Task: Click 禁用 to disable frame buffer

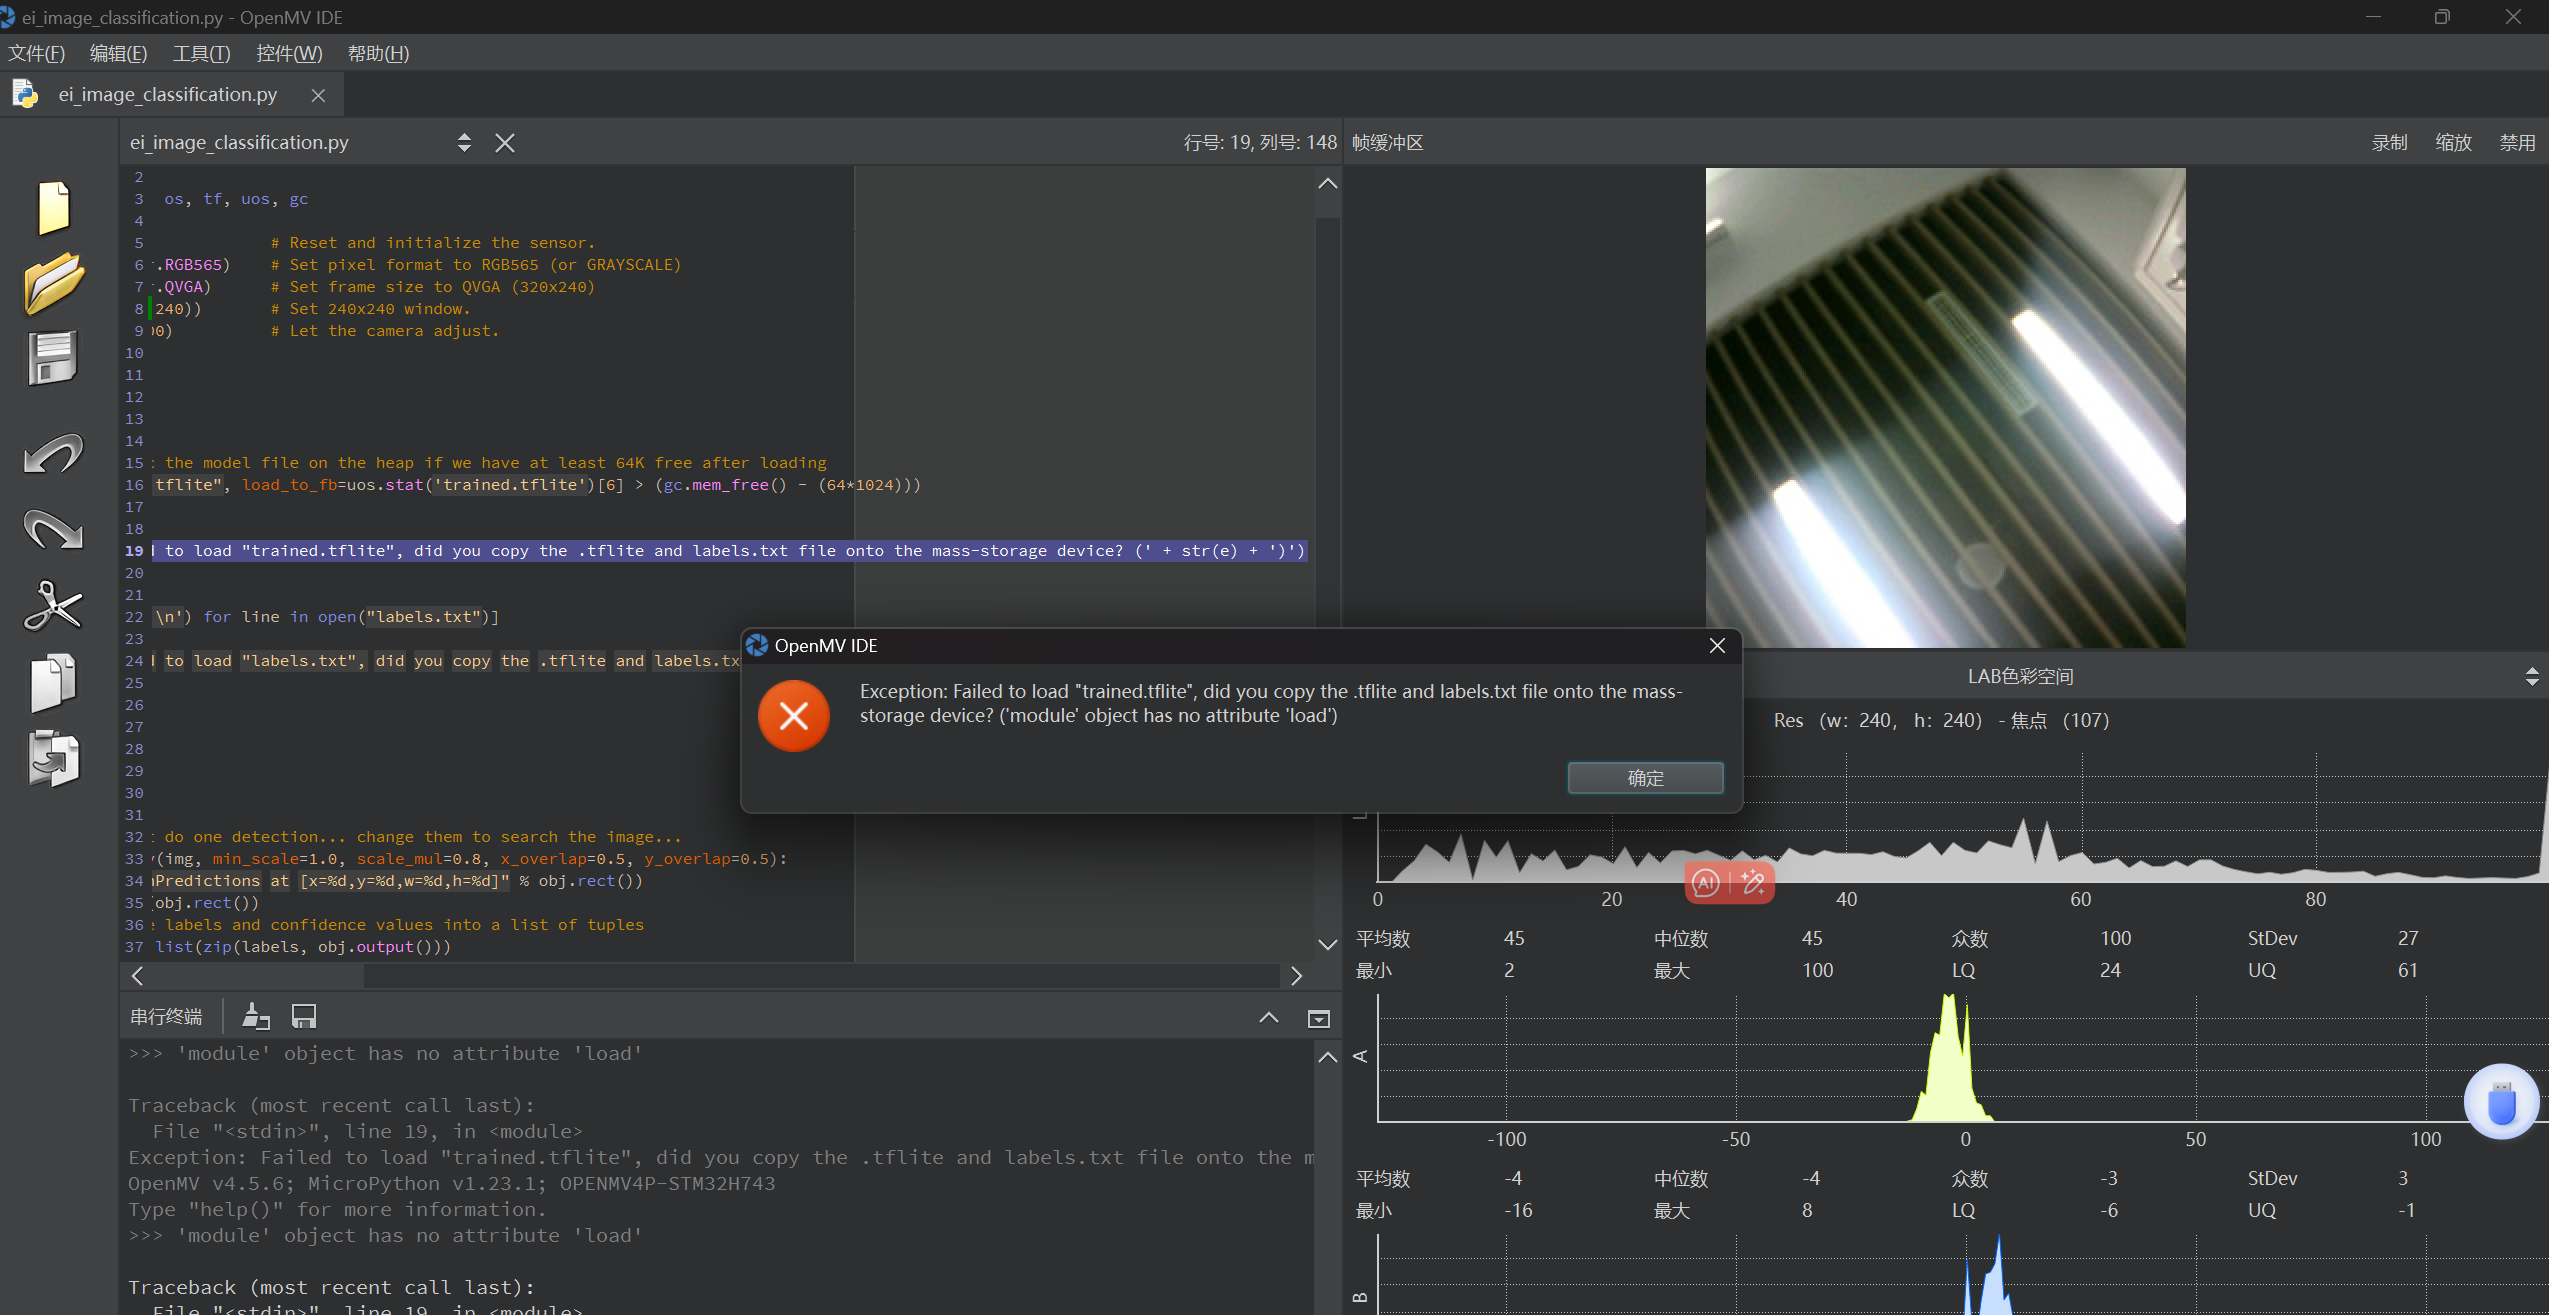Action: click(2517, 143)
